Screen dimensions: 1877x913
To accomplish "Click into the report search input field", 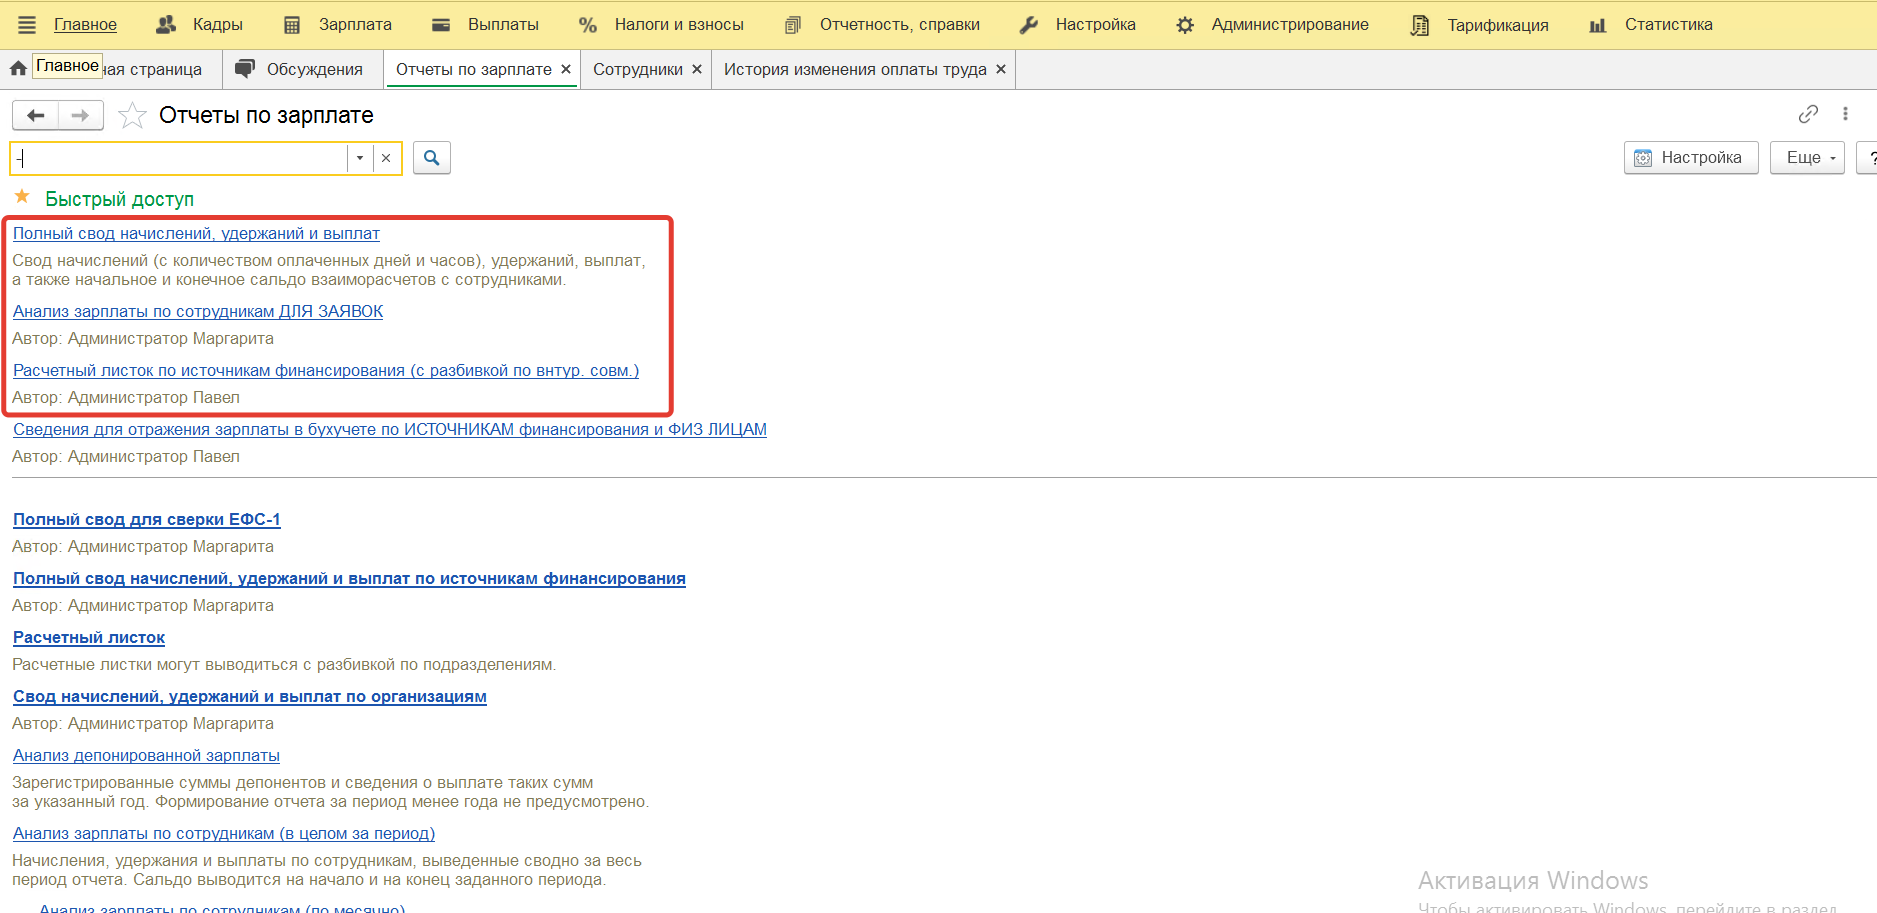I will click(x=180, y=158).
